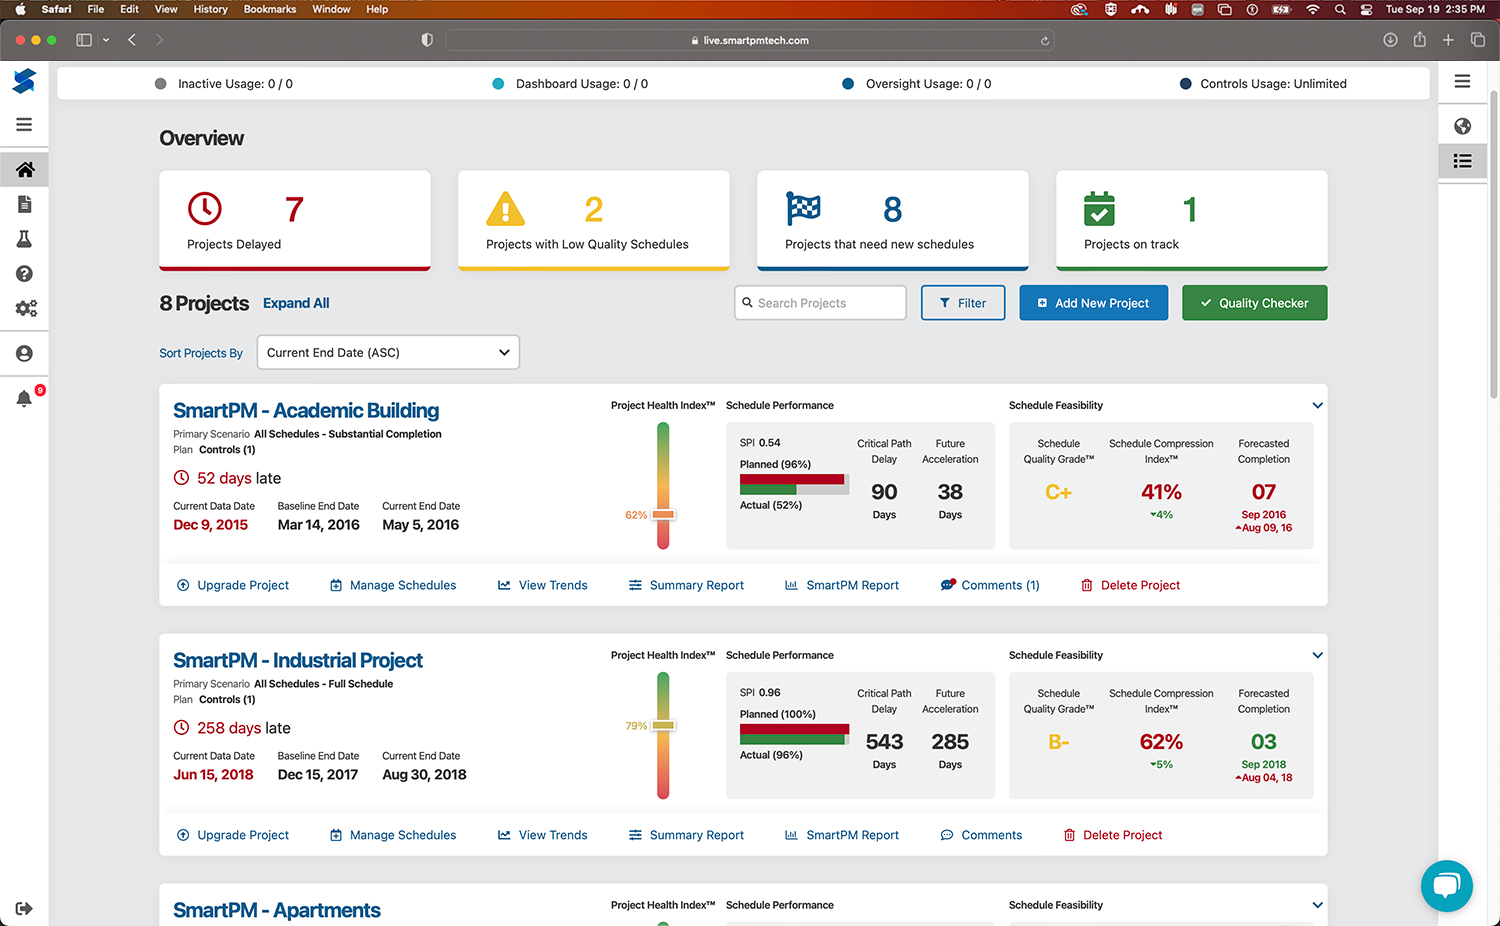Screen dimensions: 1500x926
Task: Open the Safari Window menu
Action: pos(331,9)
